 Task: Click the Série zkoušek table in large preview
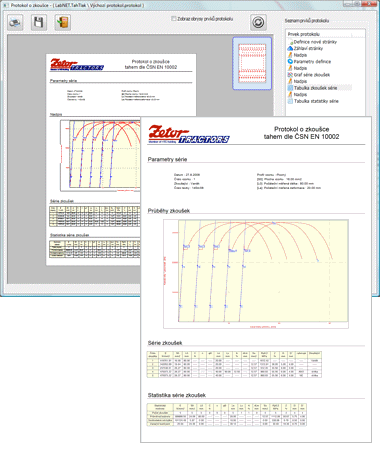click(x=234, y=364)
